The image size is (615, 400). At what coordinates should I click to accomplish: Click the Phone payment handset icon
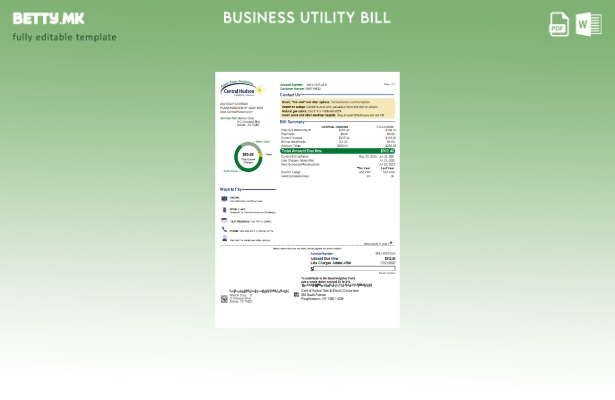(x=225, y=230)
